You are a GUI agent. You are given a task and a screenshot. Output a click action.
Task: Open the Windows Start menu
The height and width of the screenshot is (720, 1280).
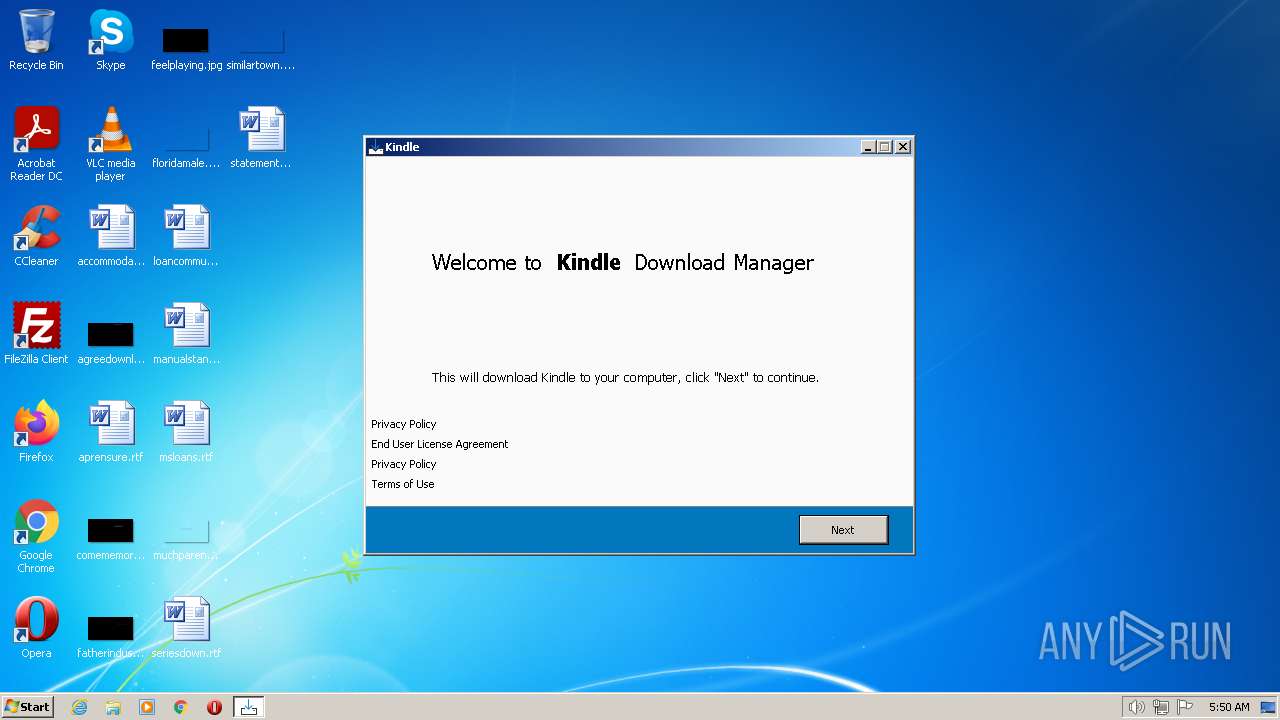27,707
